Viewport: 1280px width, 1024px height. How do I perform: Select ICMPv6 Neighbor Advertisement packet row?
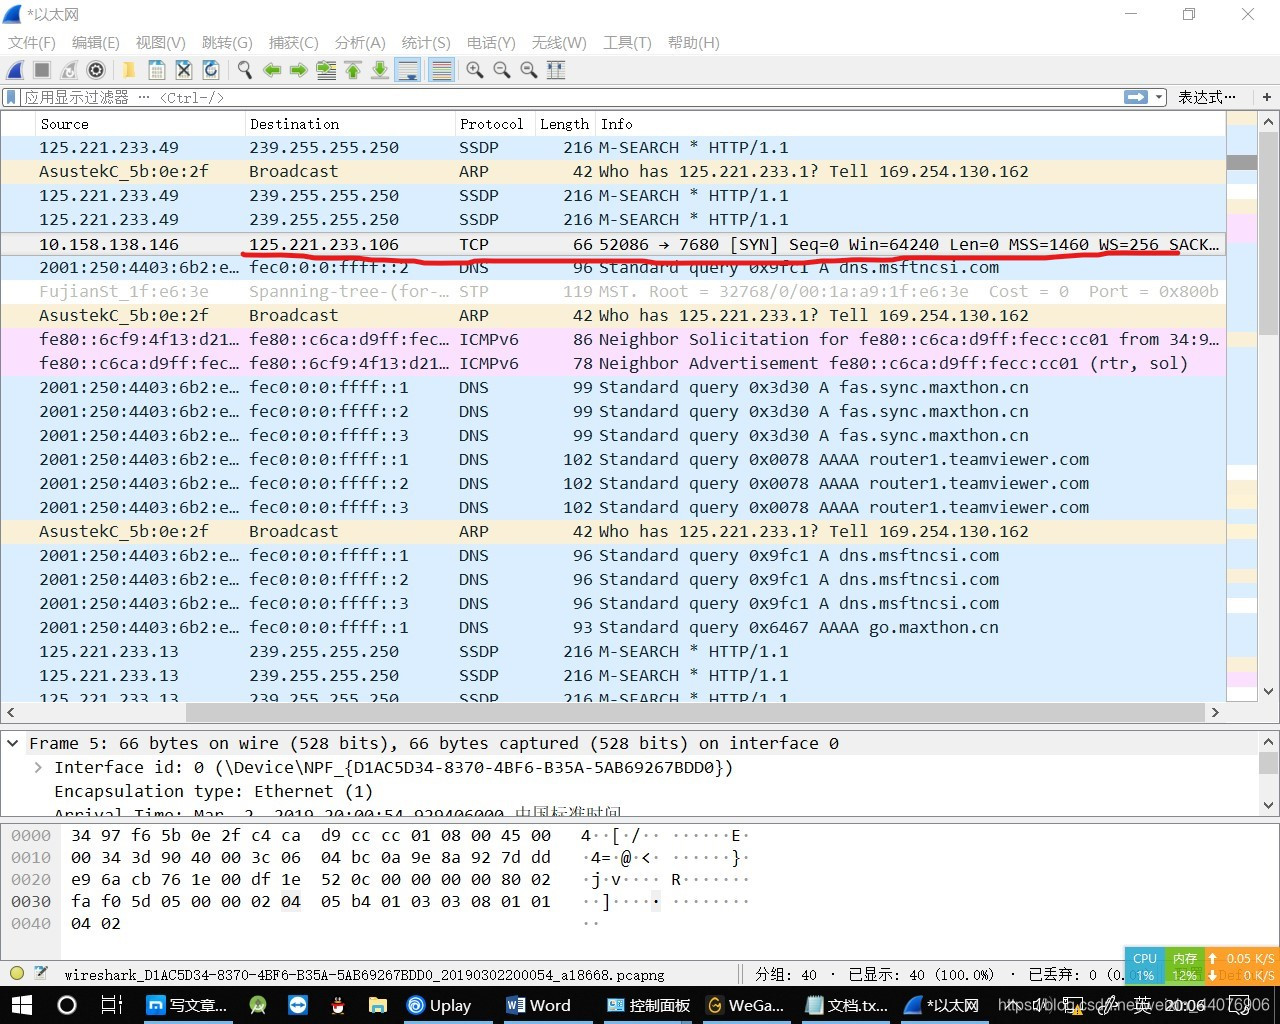(x=613, y=364)
